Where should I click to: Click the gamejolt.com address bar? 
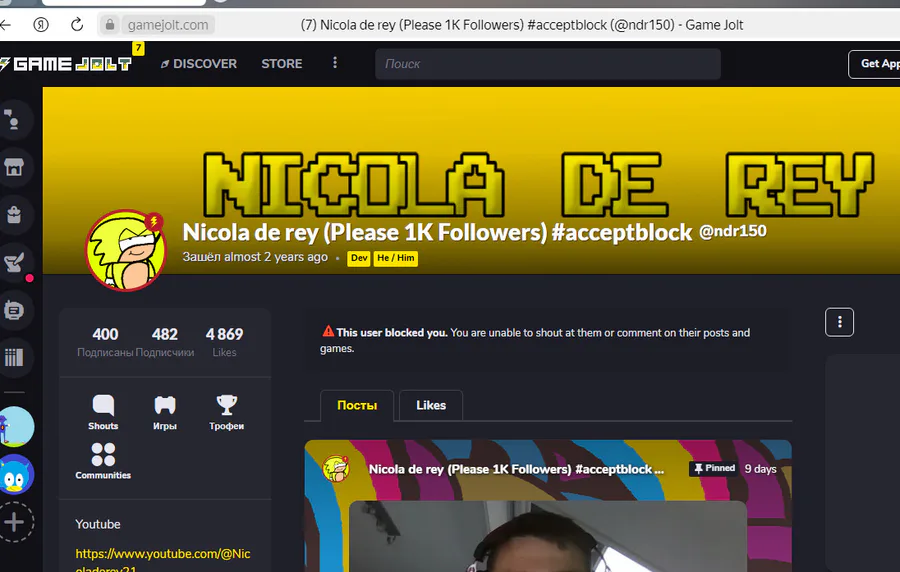(x=168, y=25)
